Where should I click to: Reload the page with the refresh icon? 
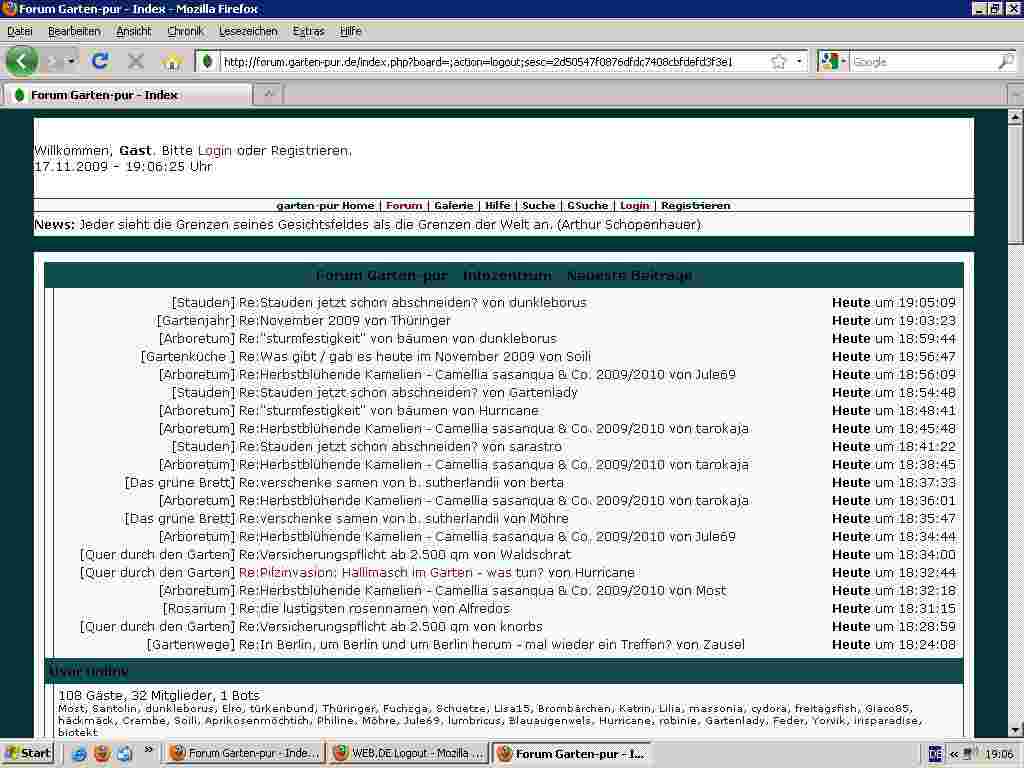(100, 61)
